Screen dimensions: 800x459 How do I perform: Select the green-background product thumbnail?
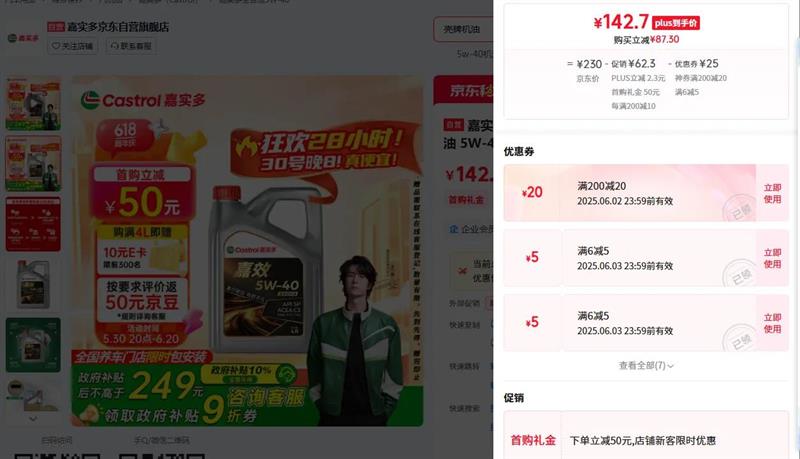coord(33,345)
